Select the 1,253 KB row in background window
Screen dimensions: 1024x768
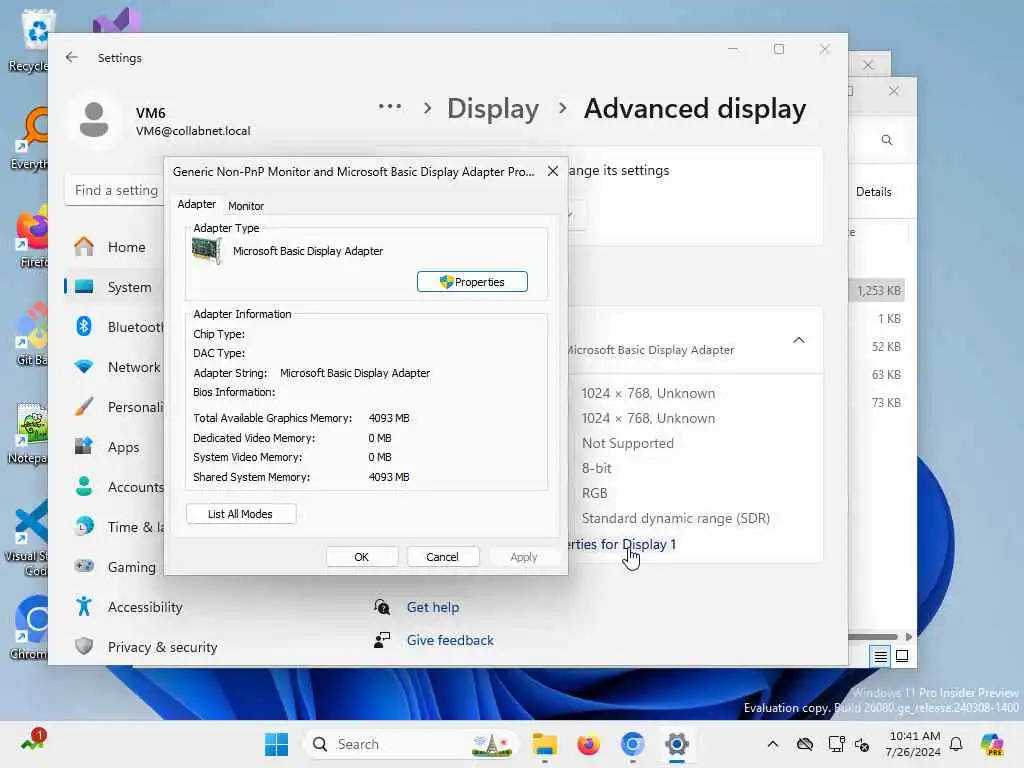pos(877,291)
